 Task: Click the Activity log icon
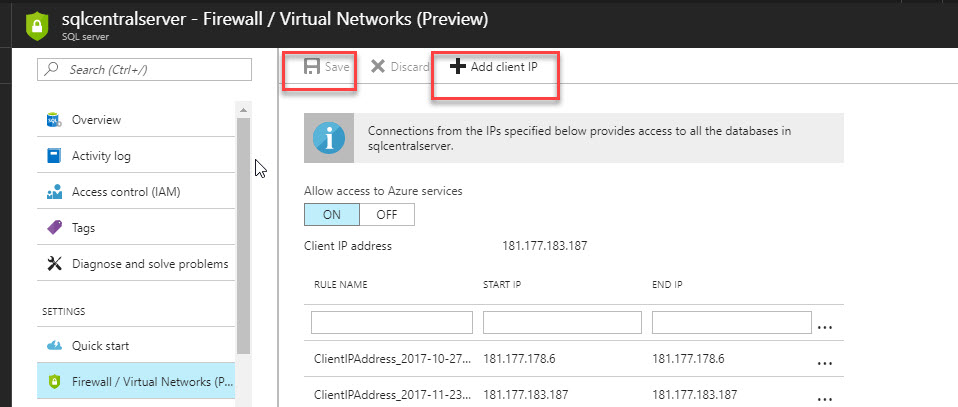pos(55,156)
